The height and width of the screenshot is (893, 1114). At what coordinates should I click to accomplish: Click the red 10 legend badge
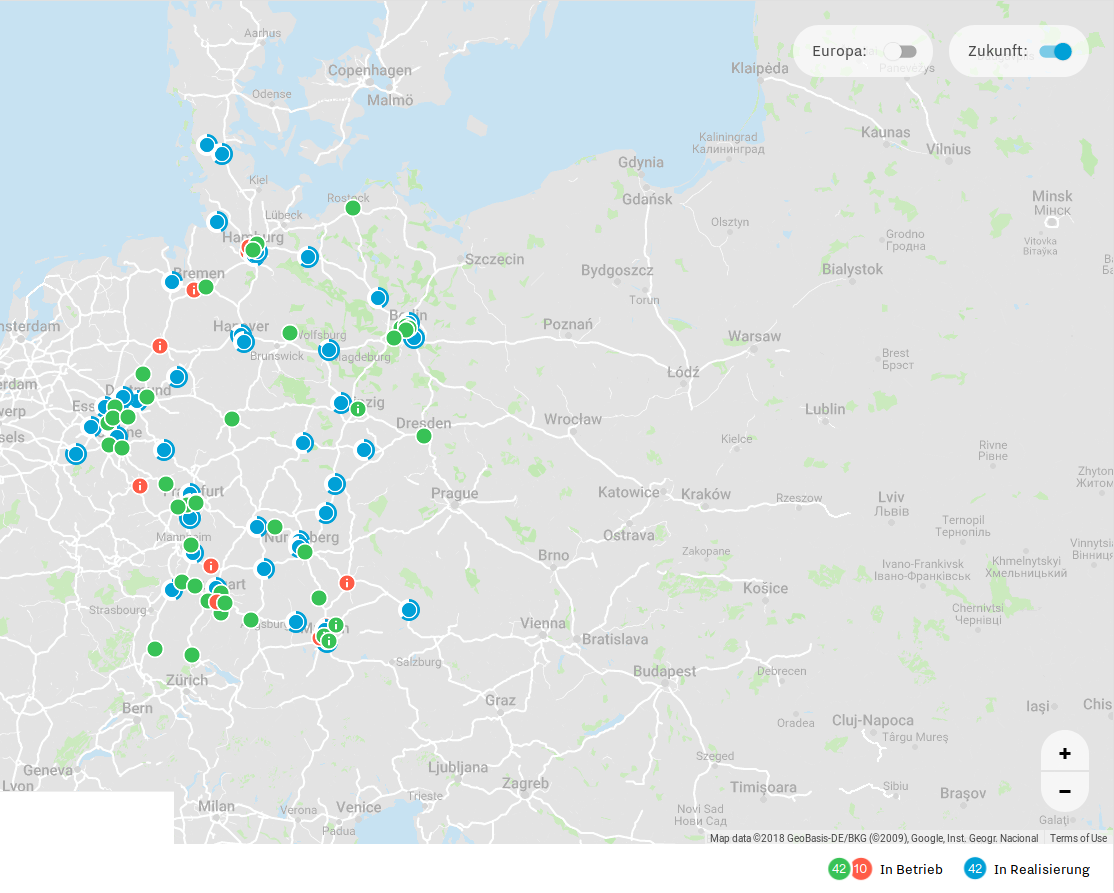[860, 869]
